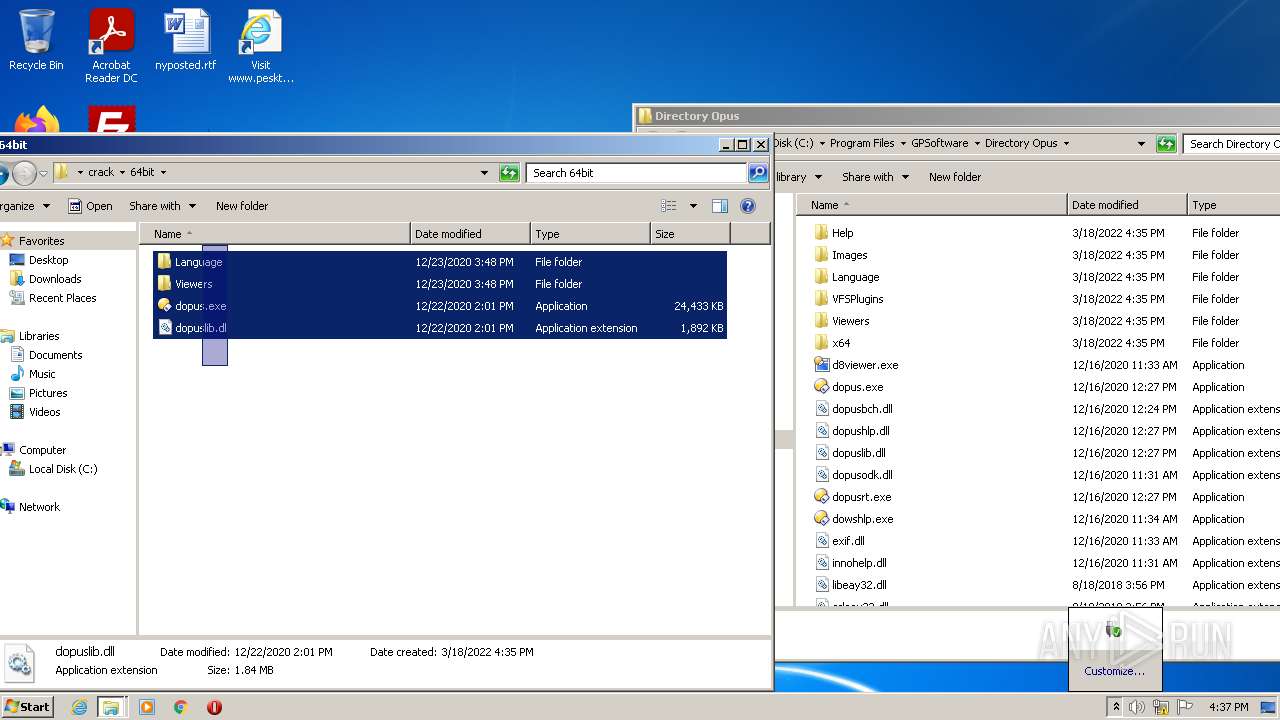Viewport: 1280px width, 720px height.
Task: Select Recent Places under Favorites
Action: 62,298
